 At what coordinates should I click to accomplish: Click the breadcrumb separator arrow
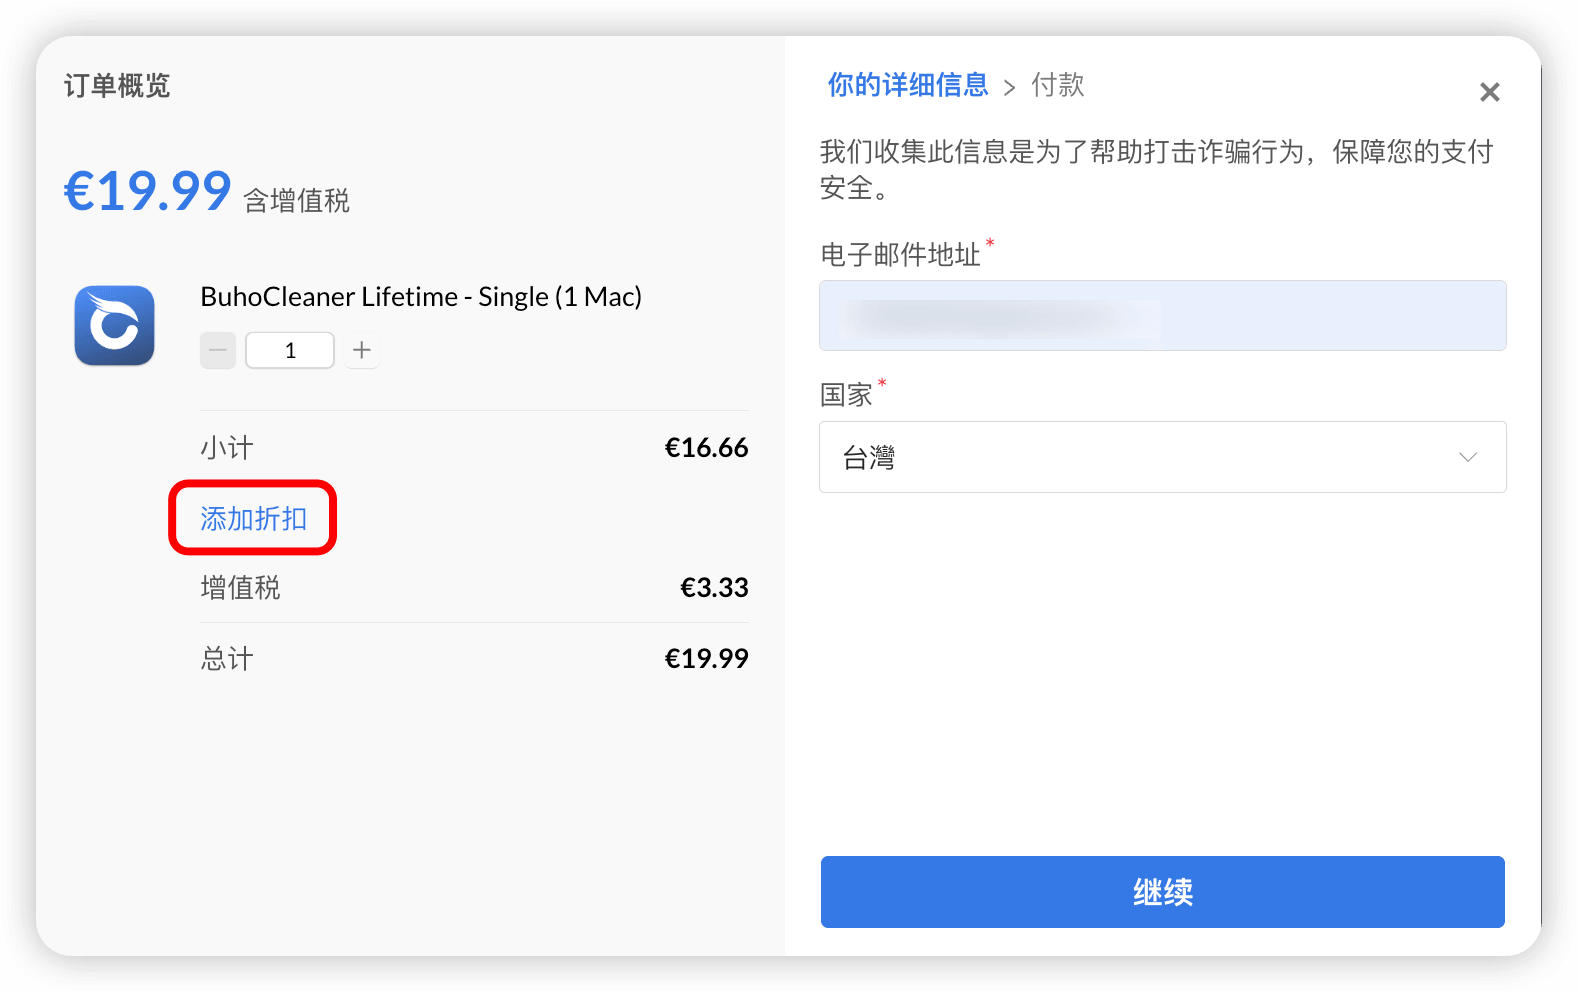coord(1010,88)
